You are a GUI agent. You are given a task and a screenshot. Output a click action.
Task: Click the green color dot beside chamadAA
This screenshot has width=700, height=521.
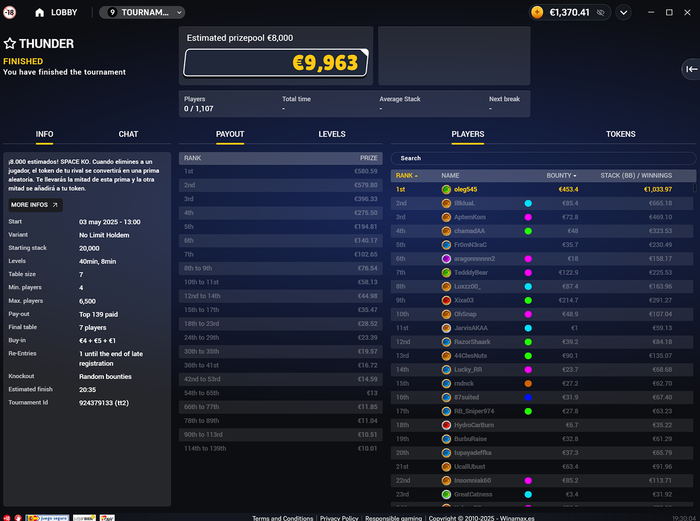click(528, 231)
